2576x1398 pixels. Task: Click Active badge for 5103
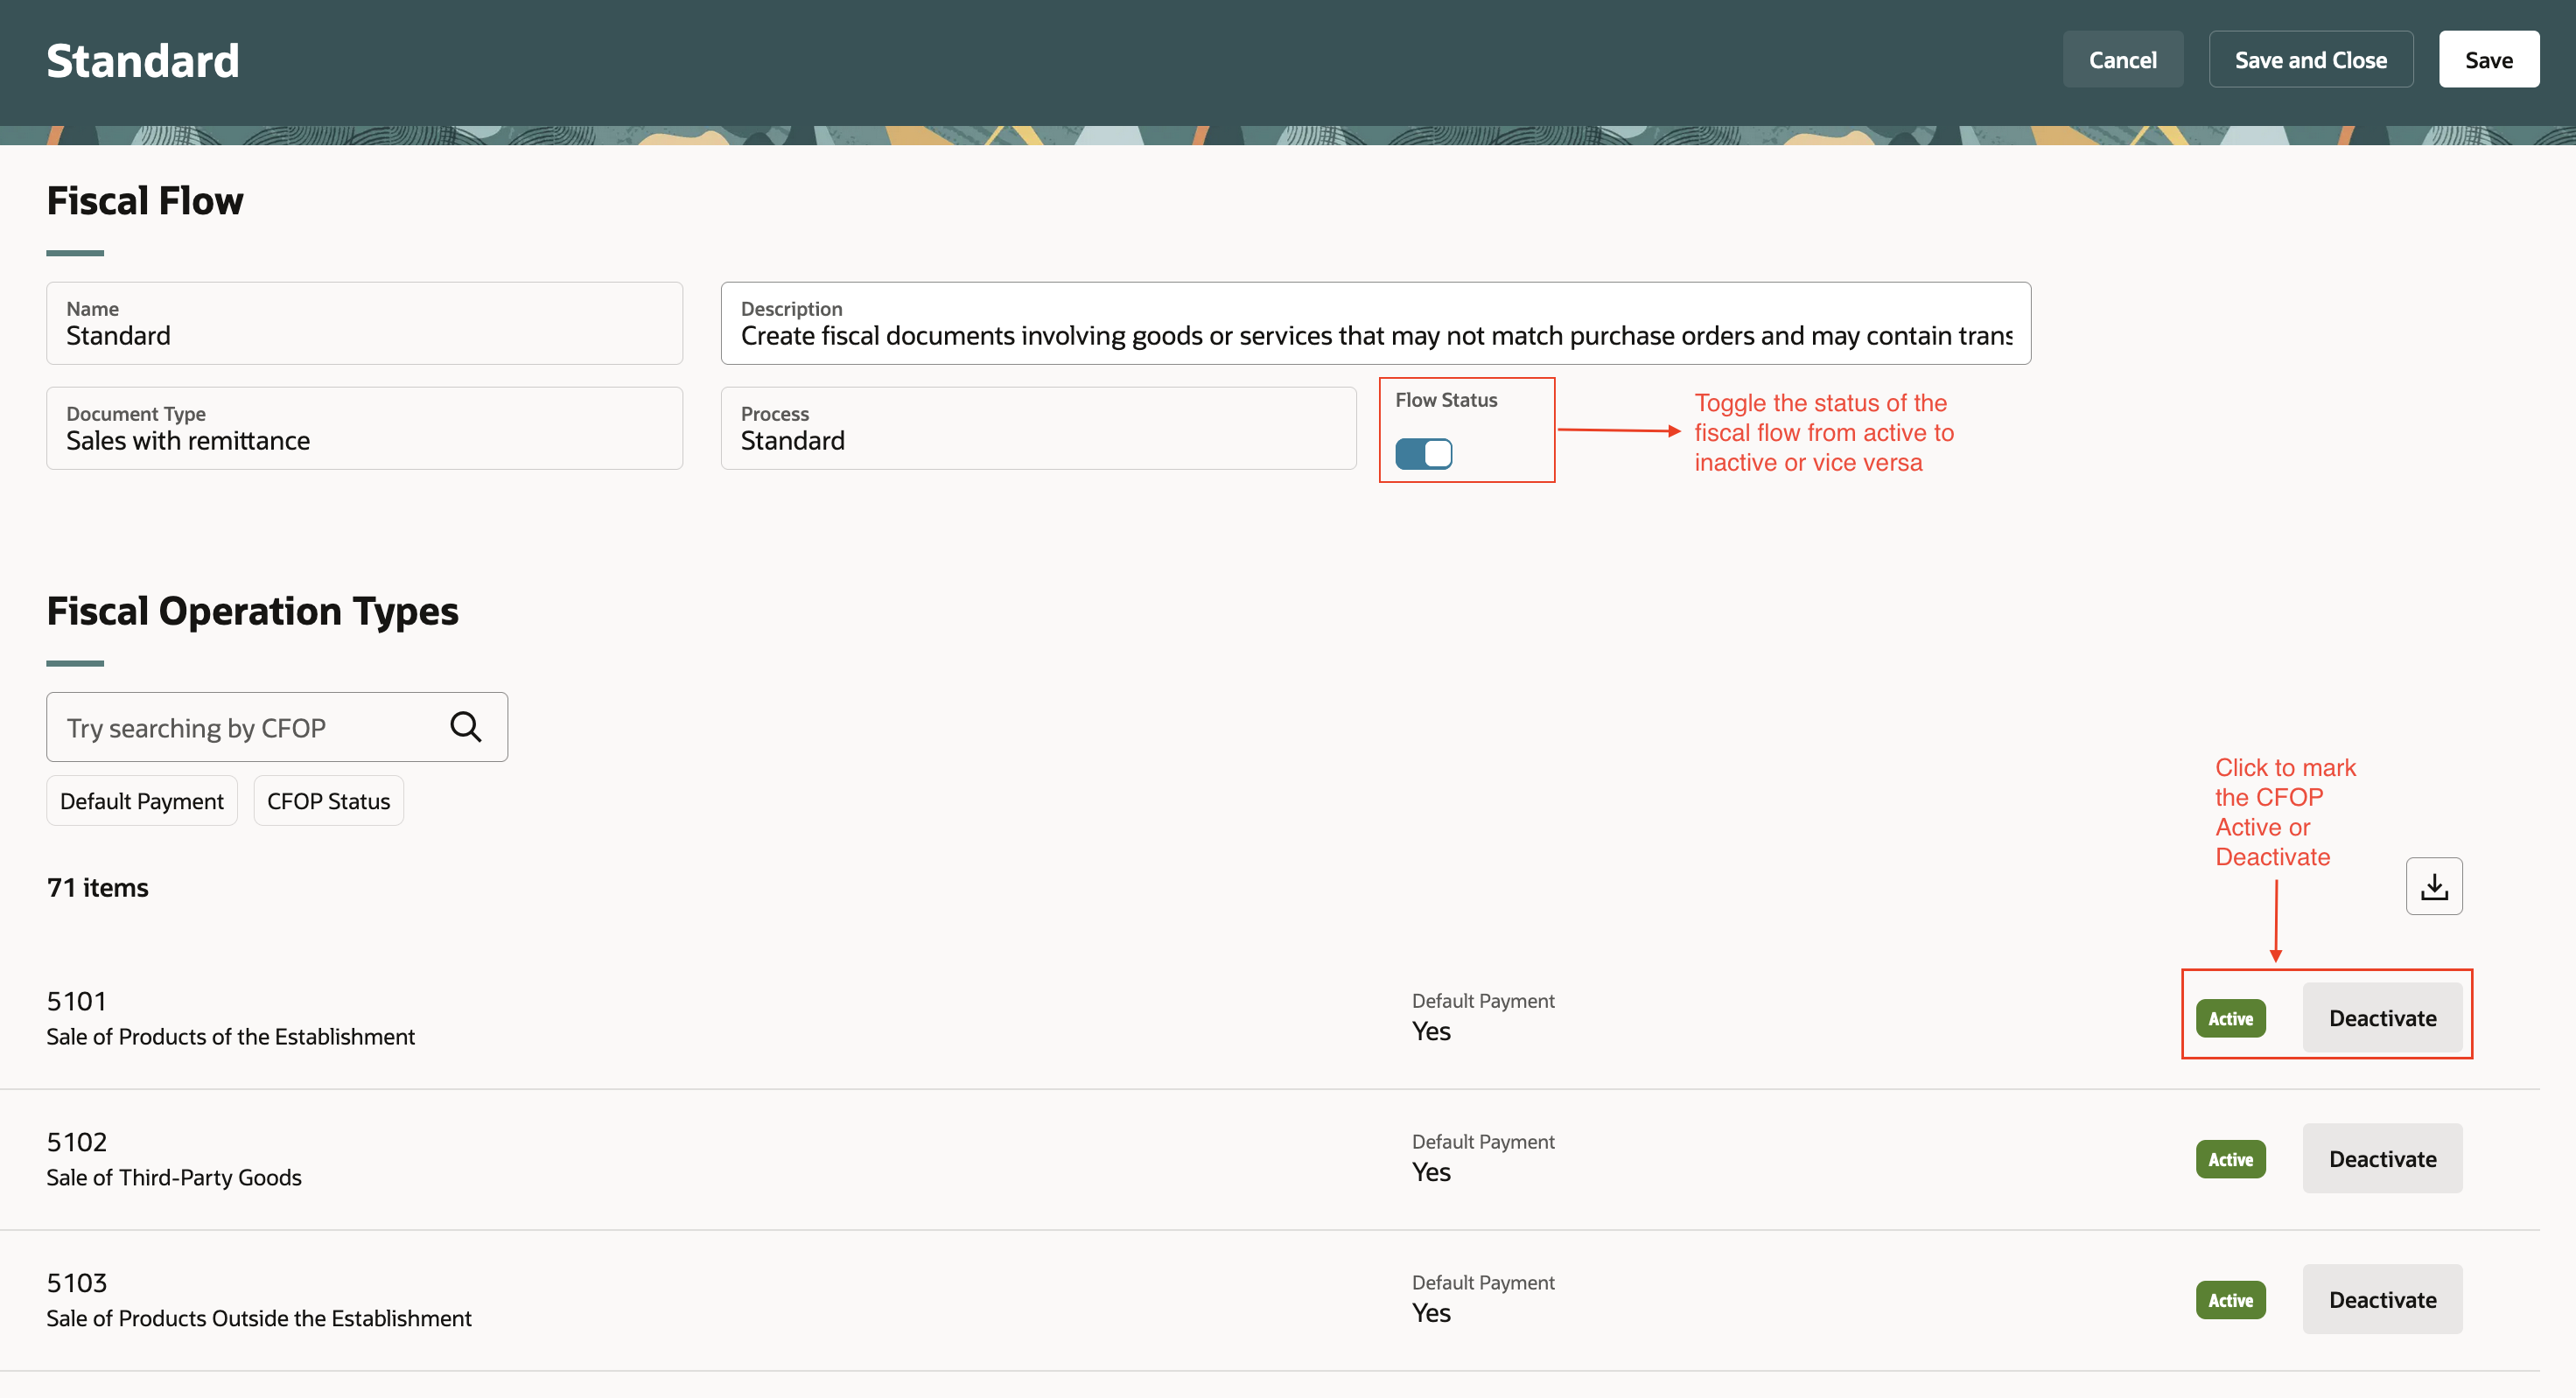2230,1301
